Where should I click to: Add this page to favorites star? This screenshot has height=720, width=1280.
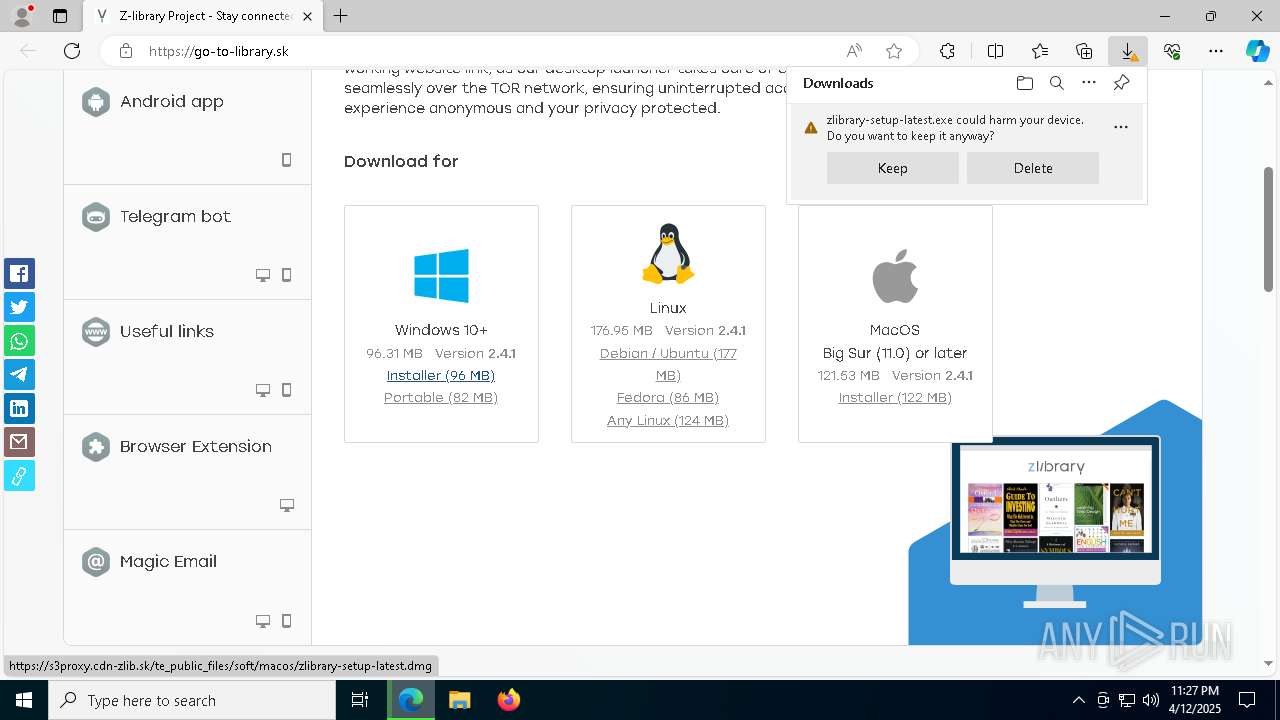coord(894,51)
